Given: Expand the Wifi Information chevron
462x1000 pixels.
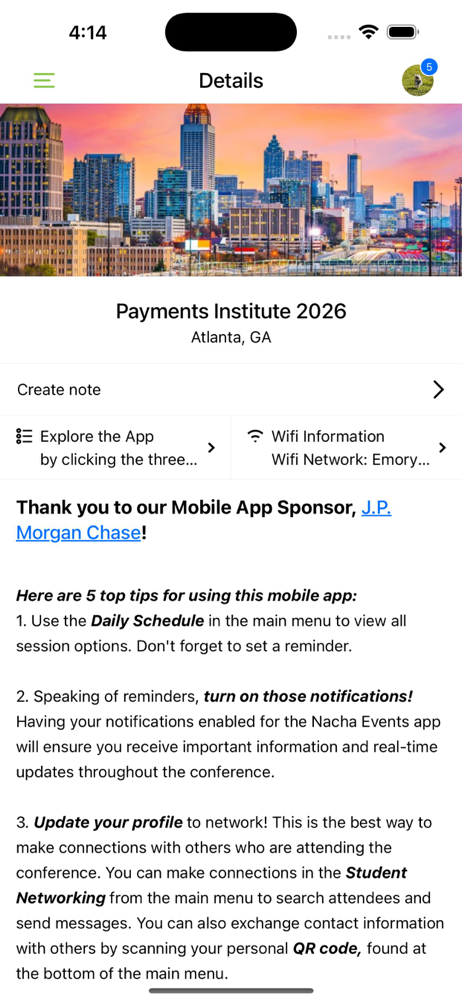Looking at the screenshot, I should 443,448.
